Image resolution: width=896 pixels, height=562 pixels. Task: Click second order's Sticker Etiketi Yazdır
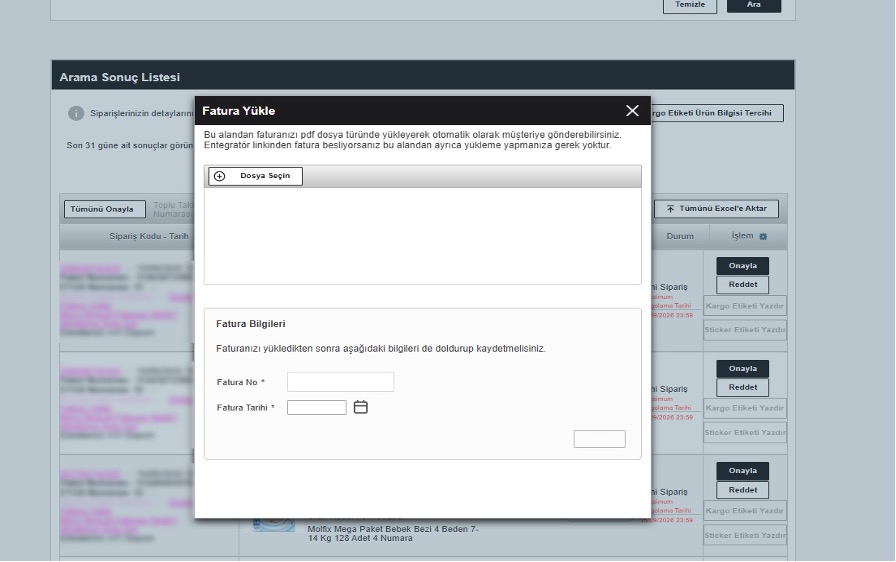745,433
